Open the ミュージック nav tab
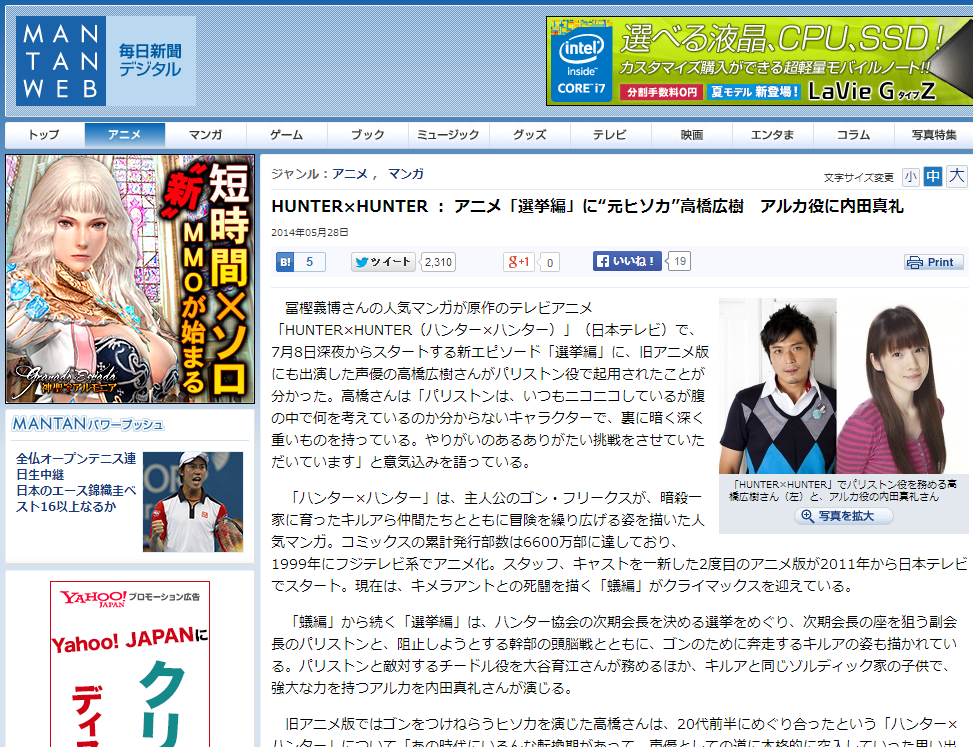 tap(449, 135)
